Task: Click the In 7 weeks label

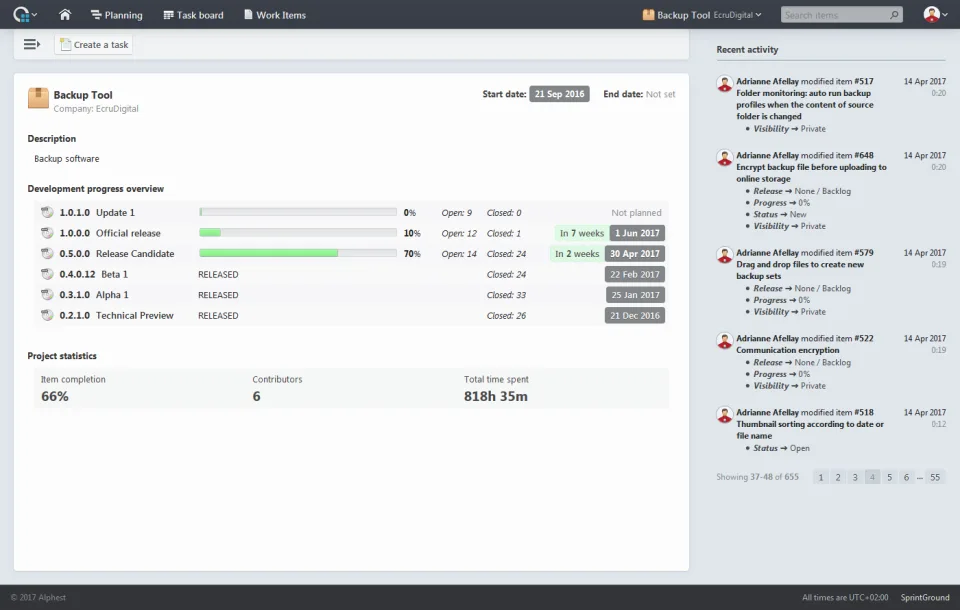Action: pos(582,233)
